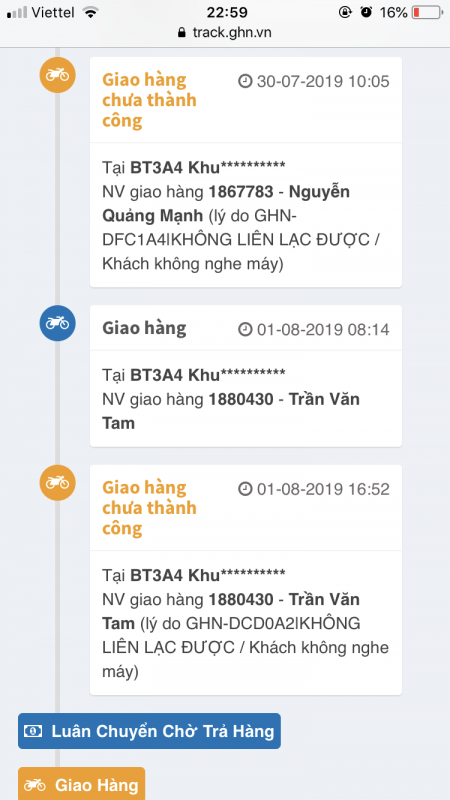Viewport: 450px width, 800px height.
Task: Click the clock icon beside 30-07-2019 10:05
Action: coord(245,81)
